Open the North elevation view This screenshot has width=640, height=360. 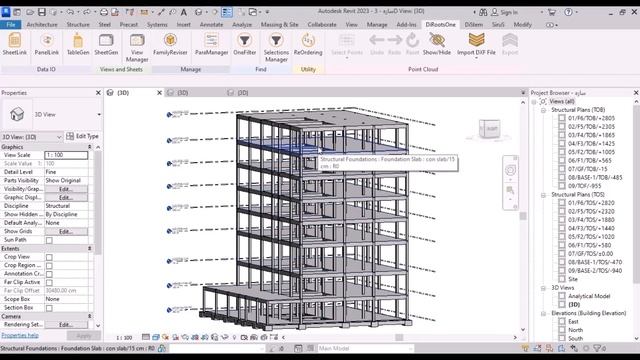(x=576, y=330)
